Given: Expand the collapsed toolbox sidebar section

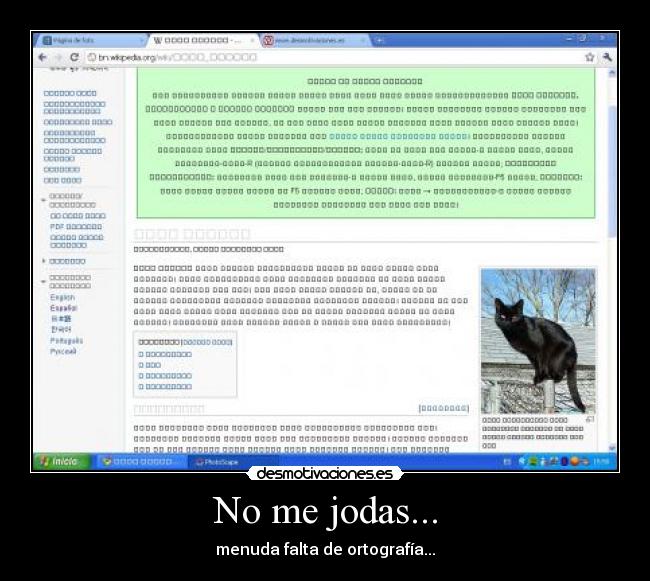Looking at the screenshot, I should click(x=44, y=261).
